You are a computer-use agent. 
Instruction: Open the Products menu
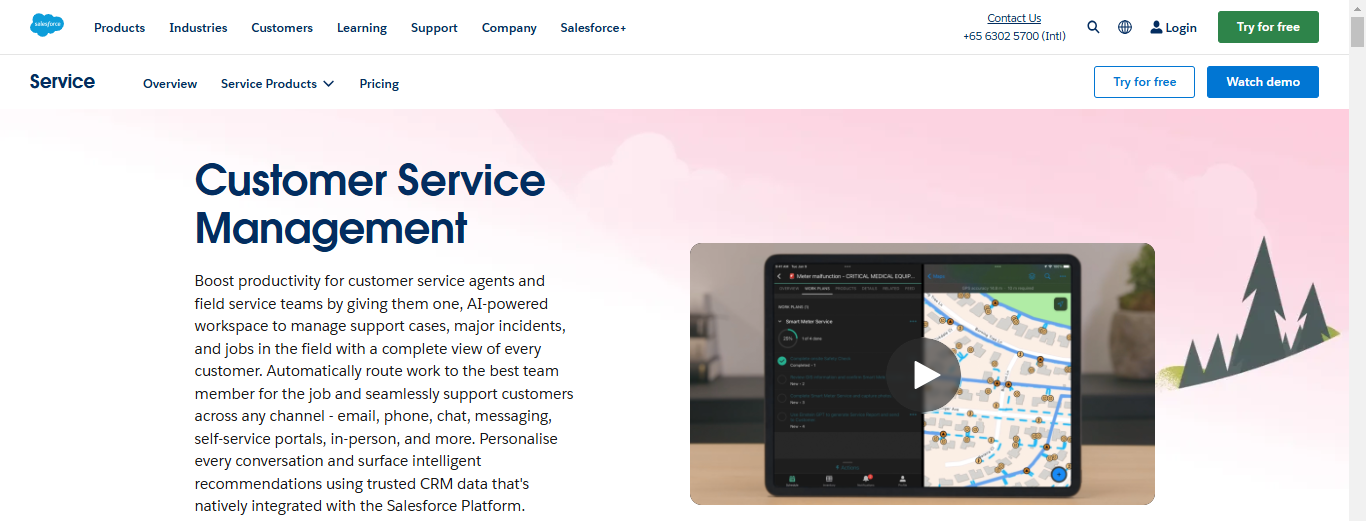click(x=120, y=28)
